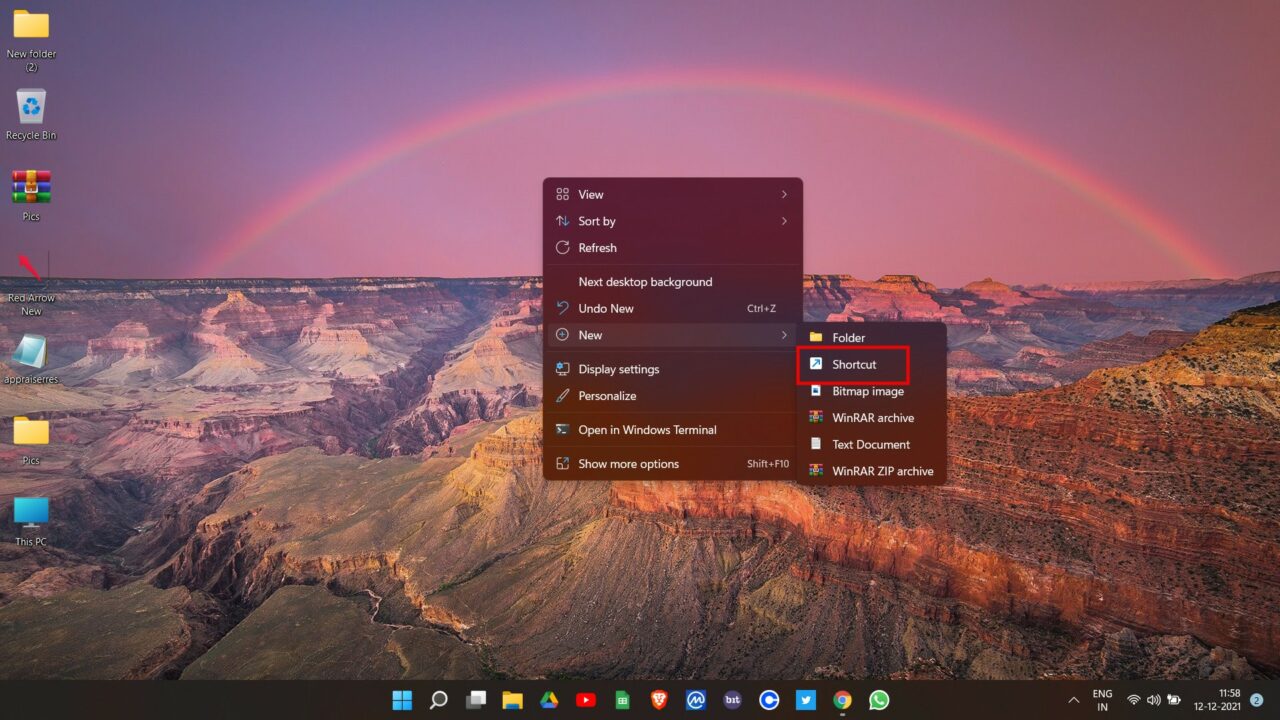
Task: Open the purple bit app in taskbar
Action: tap(732, 700)
